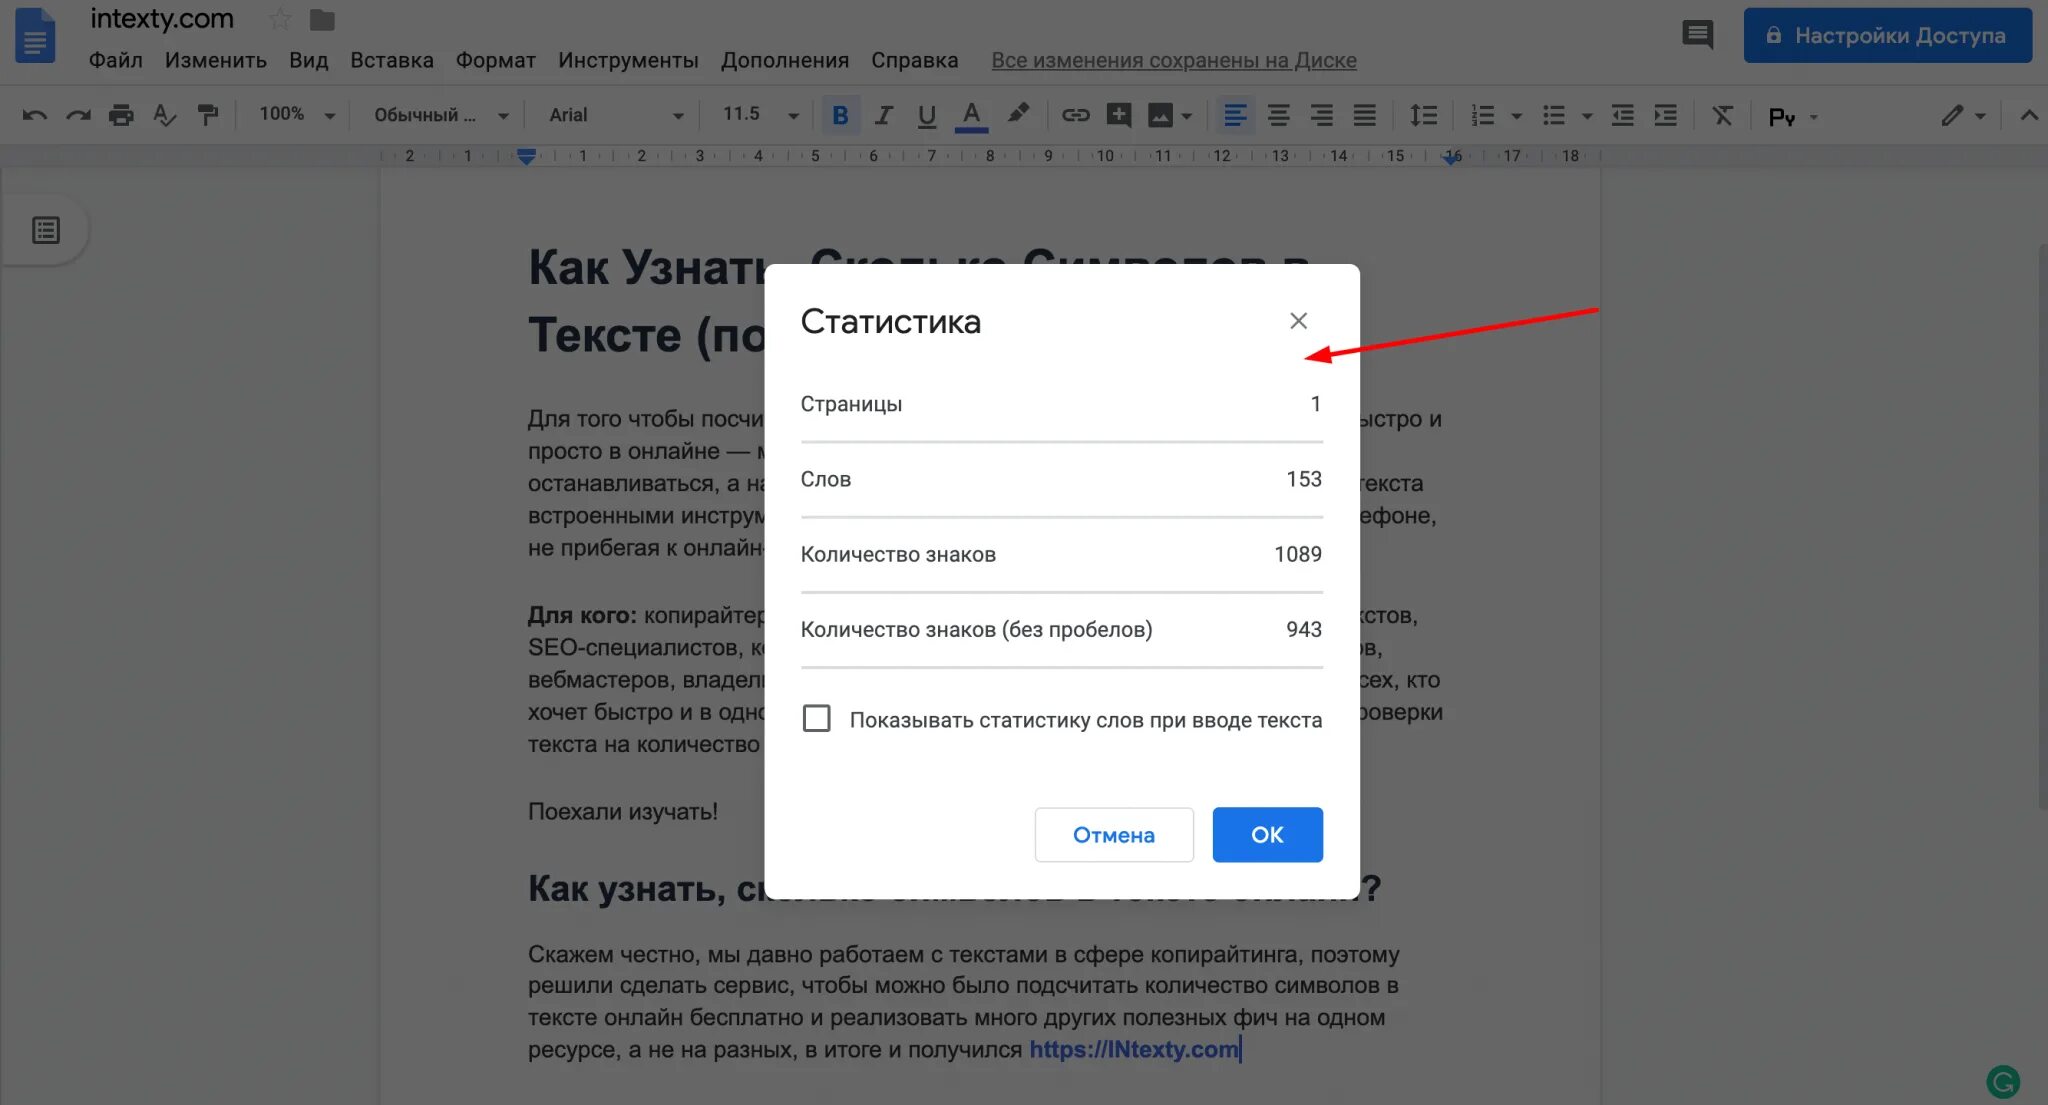Click the insert image icon
Screen dimensions: 2048x1105
[x=1160, y=115]
